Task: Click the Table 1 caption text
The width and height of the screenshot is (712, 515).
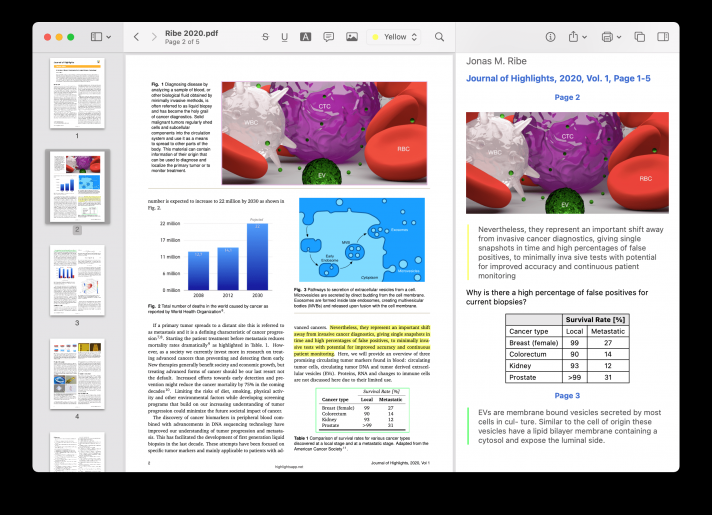Action: (x=361, y=443)
